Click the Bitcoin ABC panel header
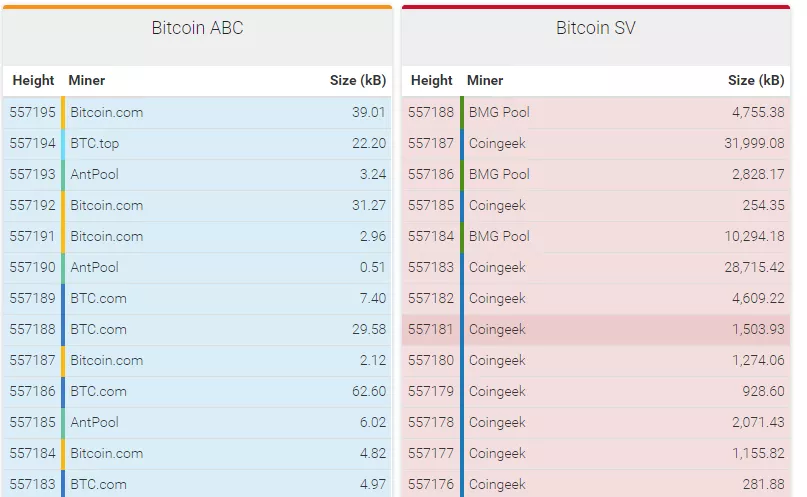 pos(197,28)
